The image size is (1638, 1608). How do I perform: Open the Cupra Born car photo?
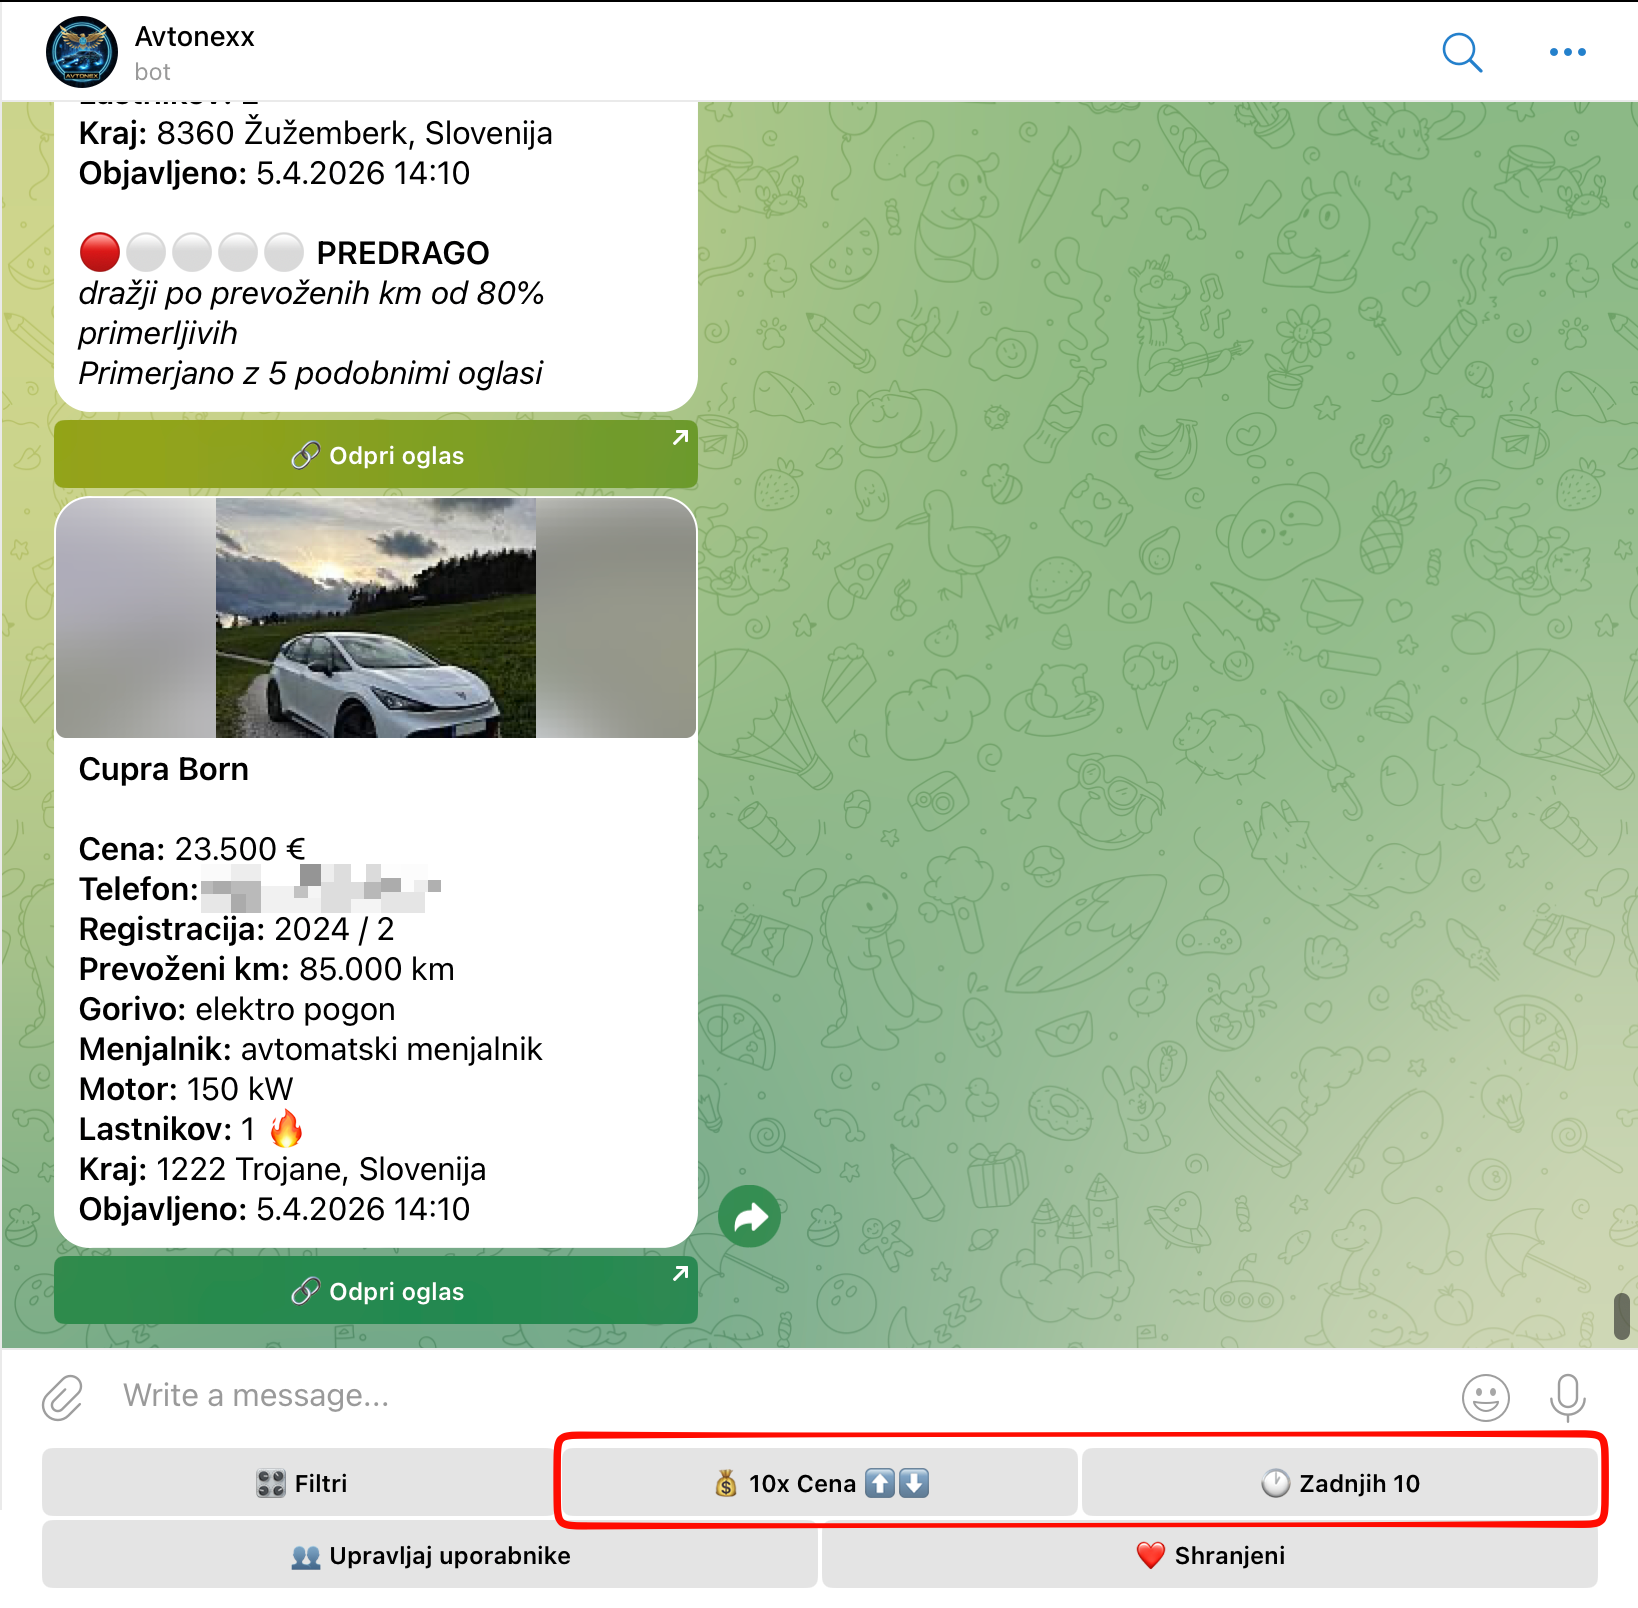click(x=376, y=618)
